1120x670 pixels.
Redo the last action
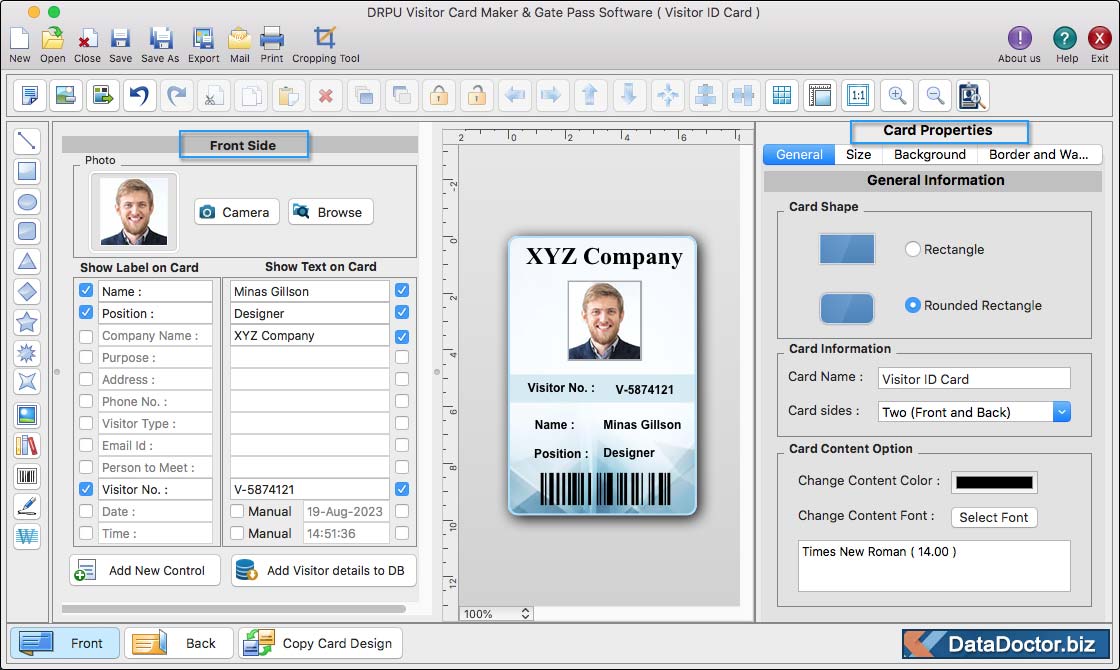[177, 95]
